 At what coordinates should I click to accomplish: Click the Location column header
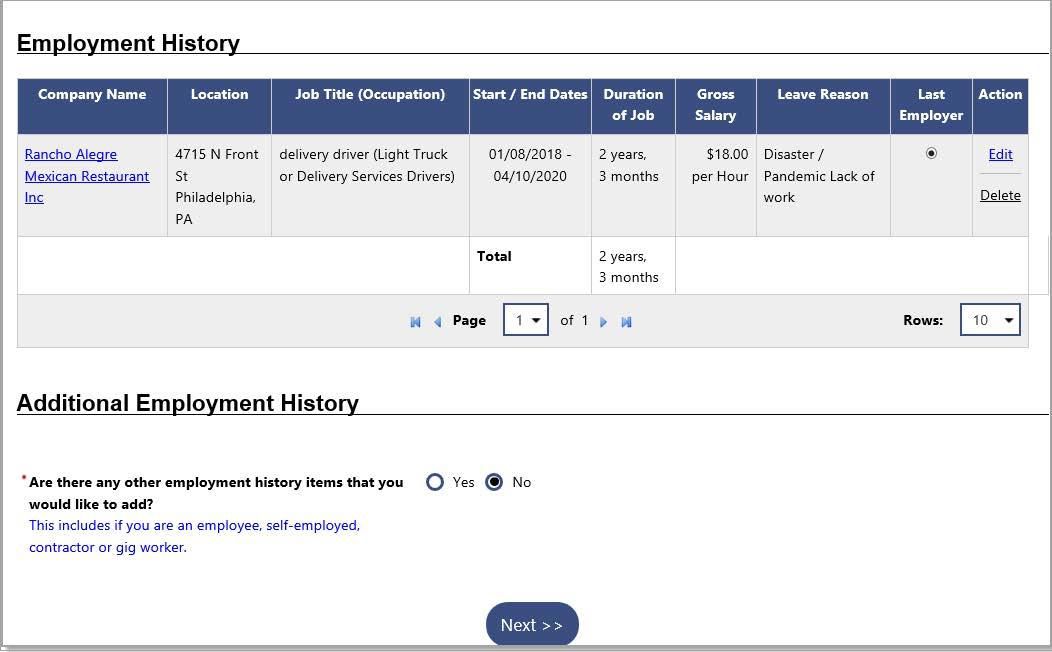tap(219, 95)
